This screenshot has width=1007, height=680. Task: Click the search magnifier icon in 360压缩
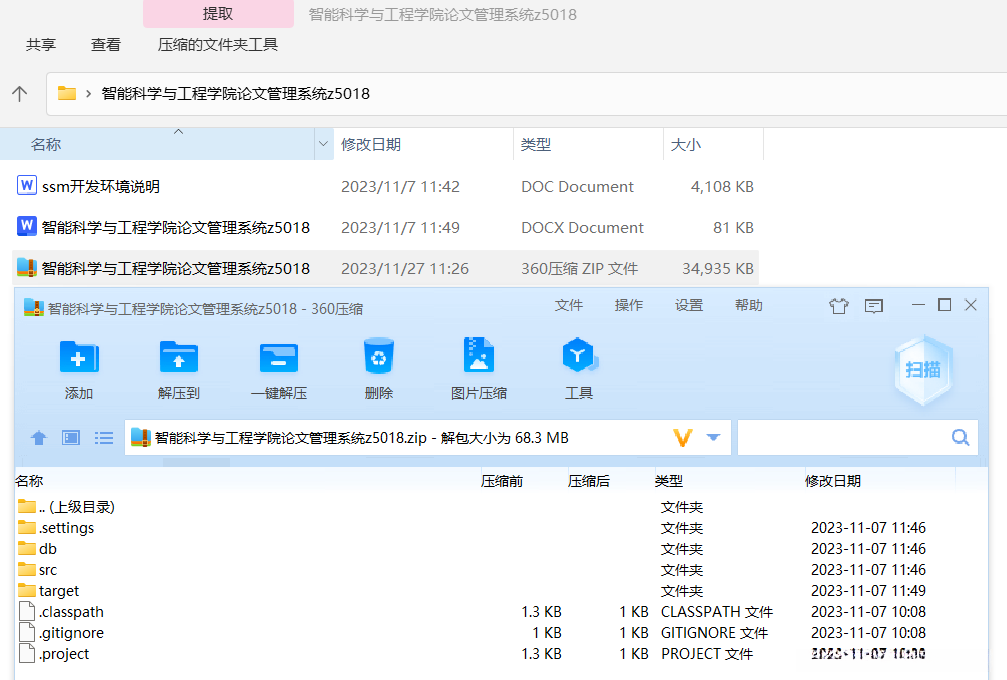[960, 438]
